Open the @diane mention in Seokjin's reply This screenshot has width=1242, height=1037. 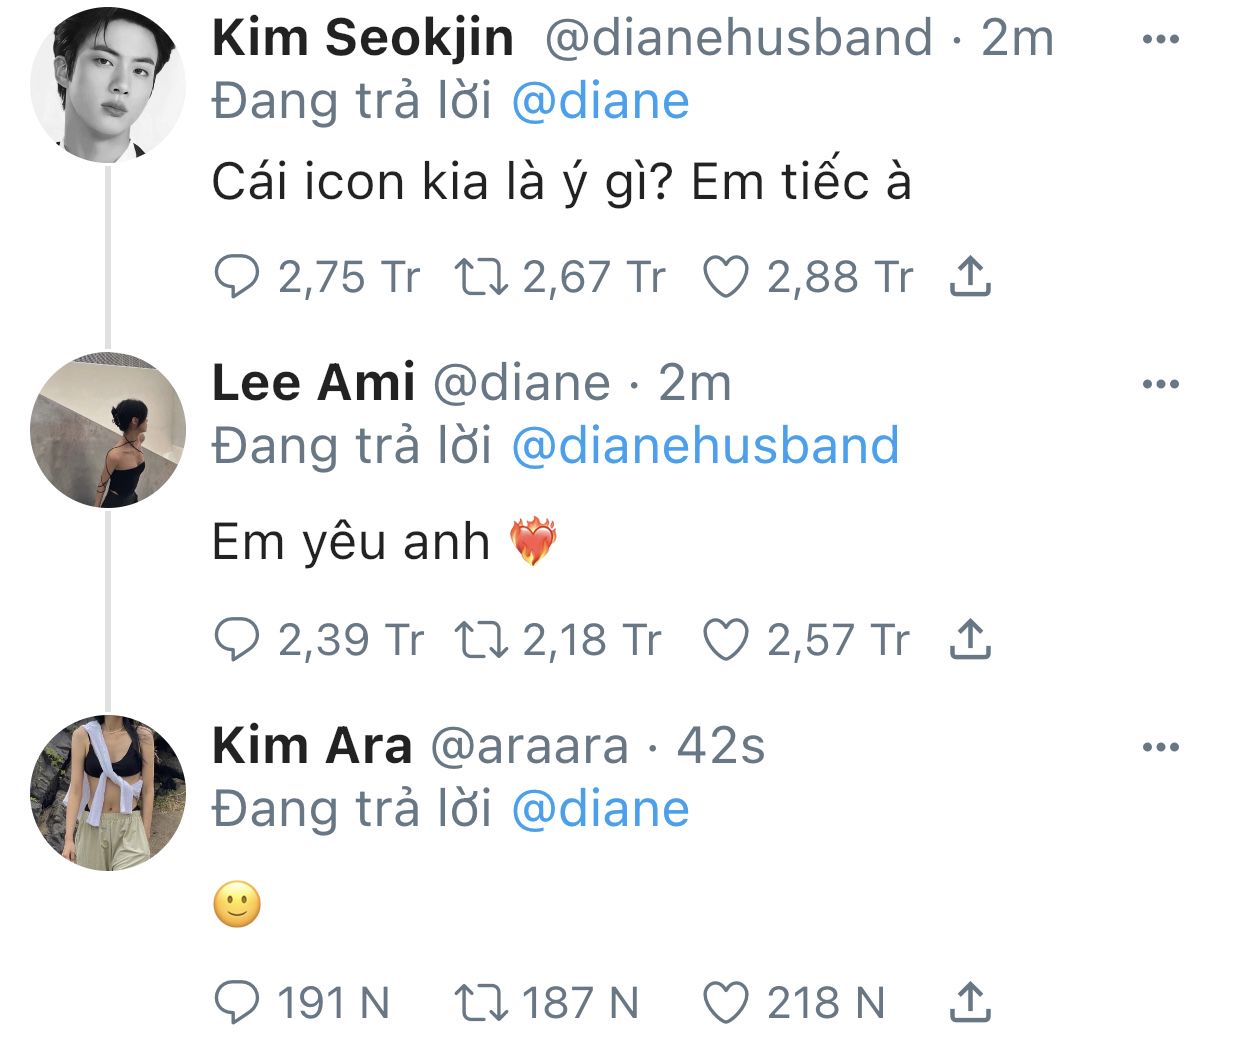tap(600, 102)
